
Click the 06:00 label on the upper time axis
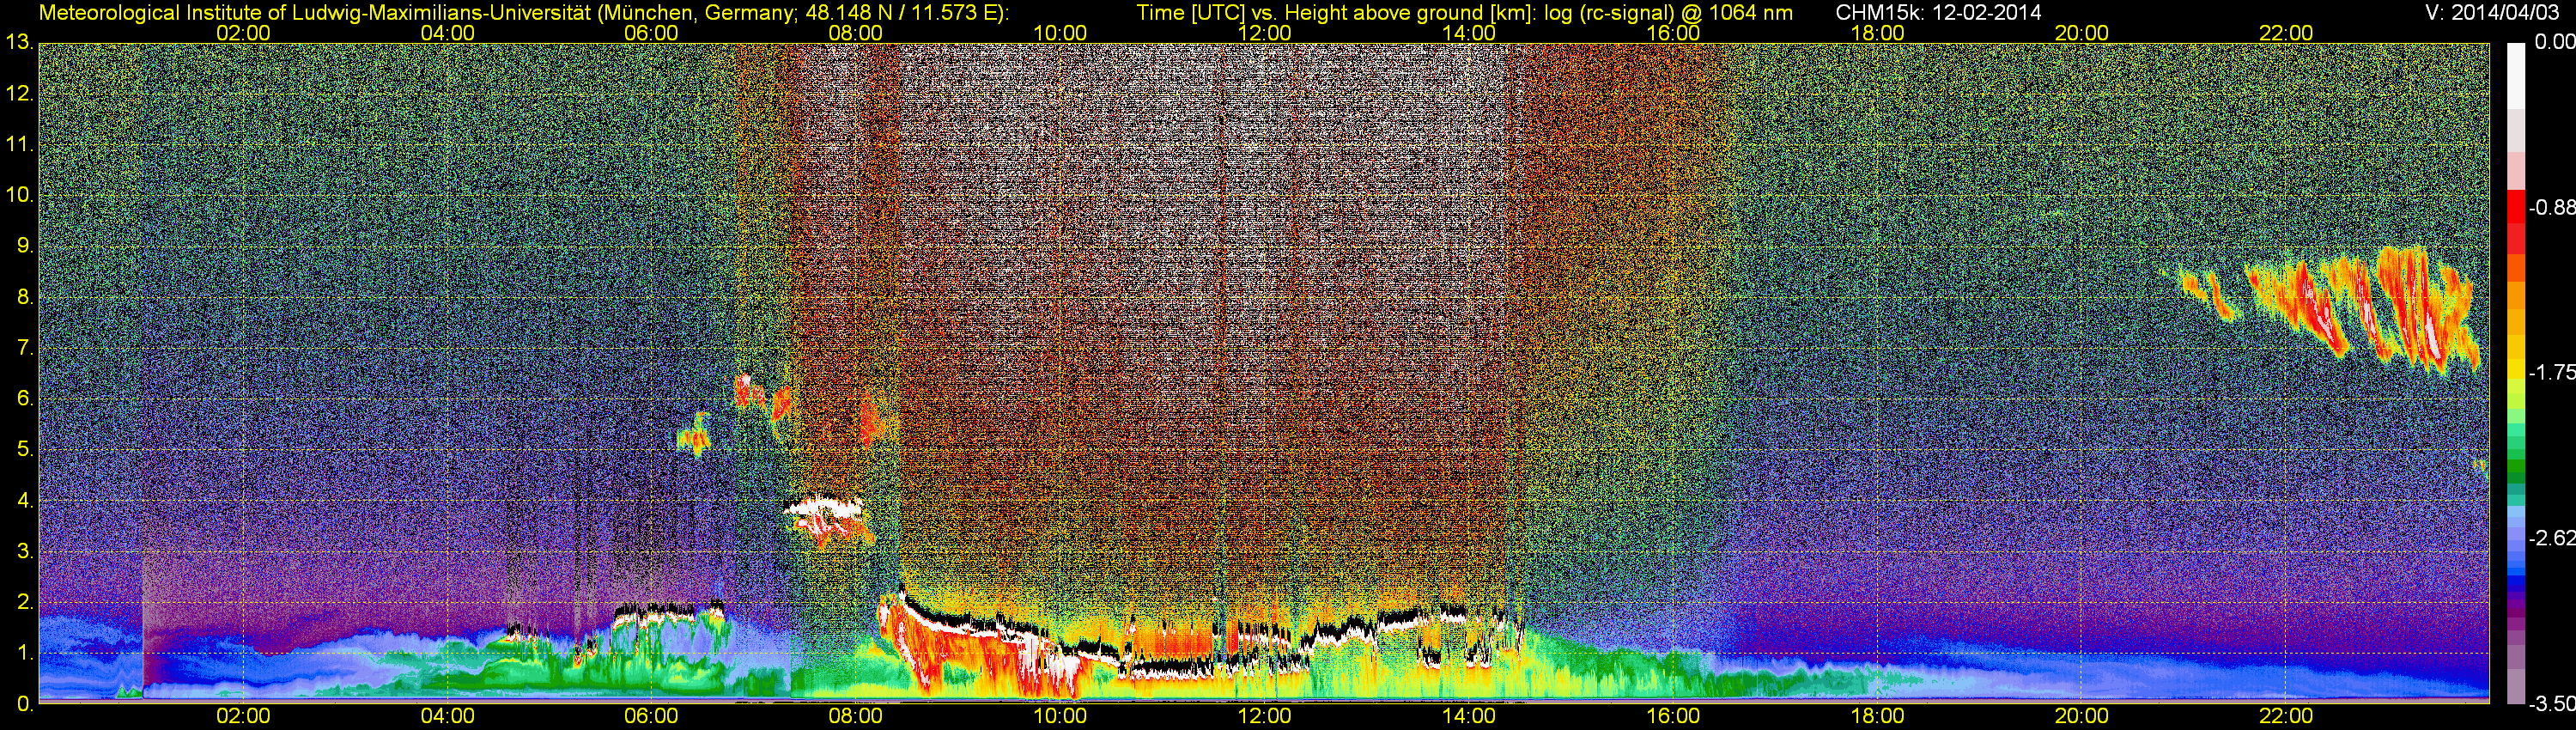(651, 33)
